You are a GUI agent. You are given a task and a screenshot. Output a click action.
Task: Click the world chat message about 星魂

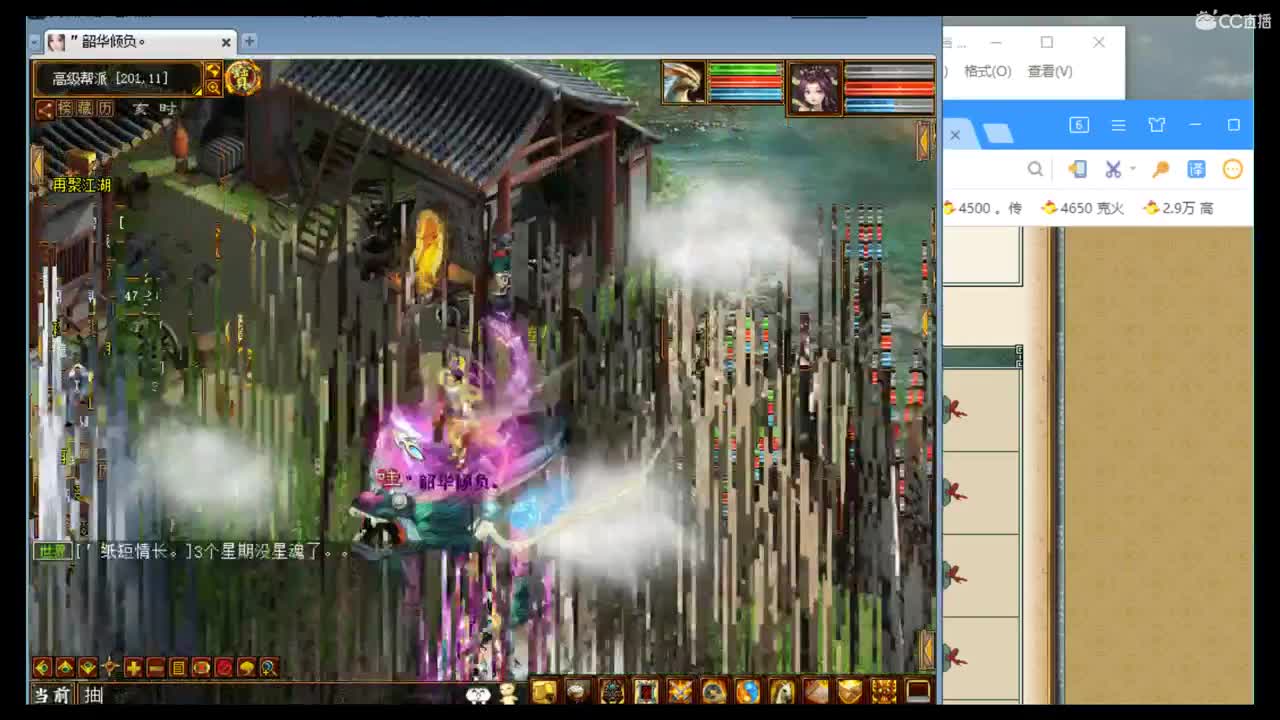[x=213, y=551]
